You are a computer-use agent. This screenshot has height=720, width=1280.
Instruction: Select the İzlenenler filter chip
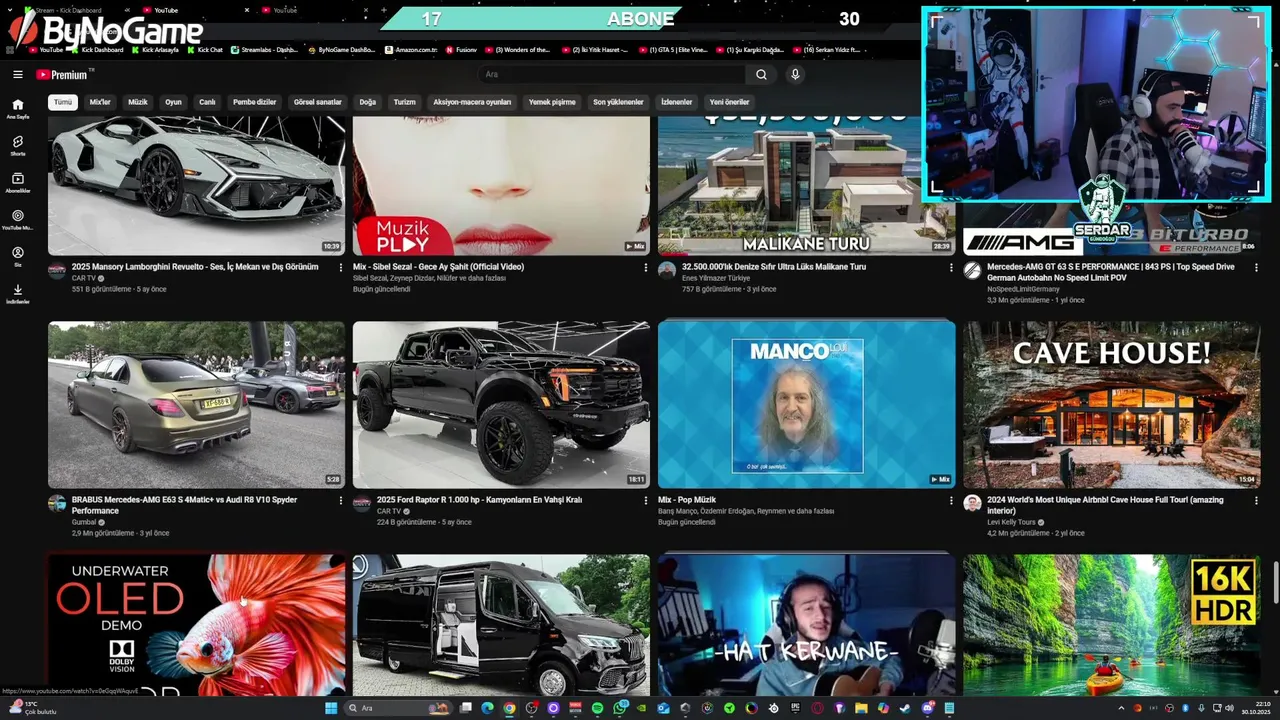(676, 102)
